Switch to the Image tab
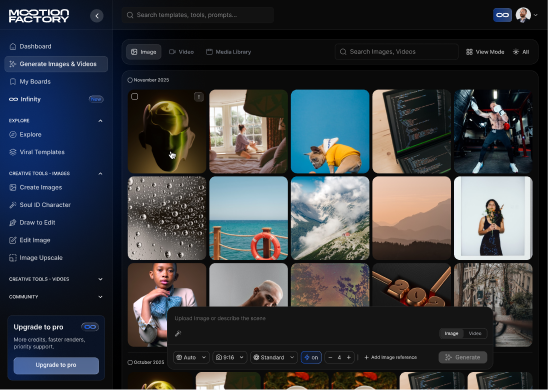The image size is (548, 390). click(x=144, y=52)
